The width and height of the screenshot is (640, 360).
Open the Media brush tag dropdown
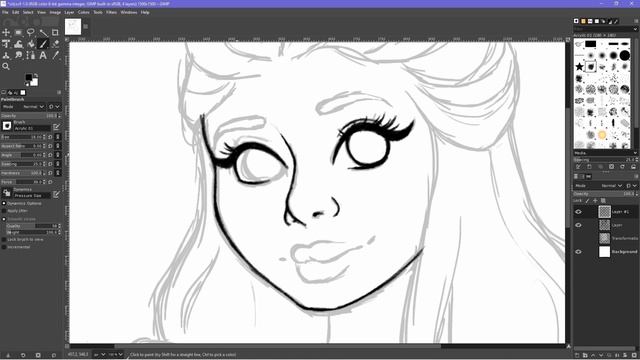[x=605, y=153]
